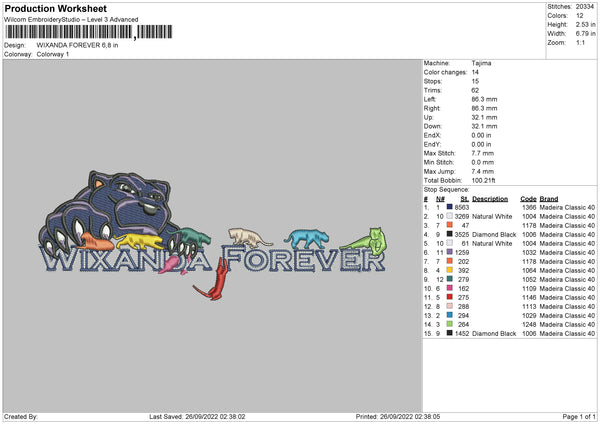The height and width of the screenshot is (424, 600).
Task: Click the navy blue swatch in stop 1
Action: point(449,207)
